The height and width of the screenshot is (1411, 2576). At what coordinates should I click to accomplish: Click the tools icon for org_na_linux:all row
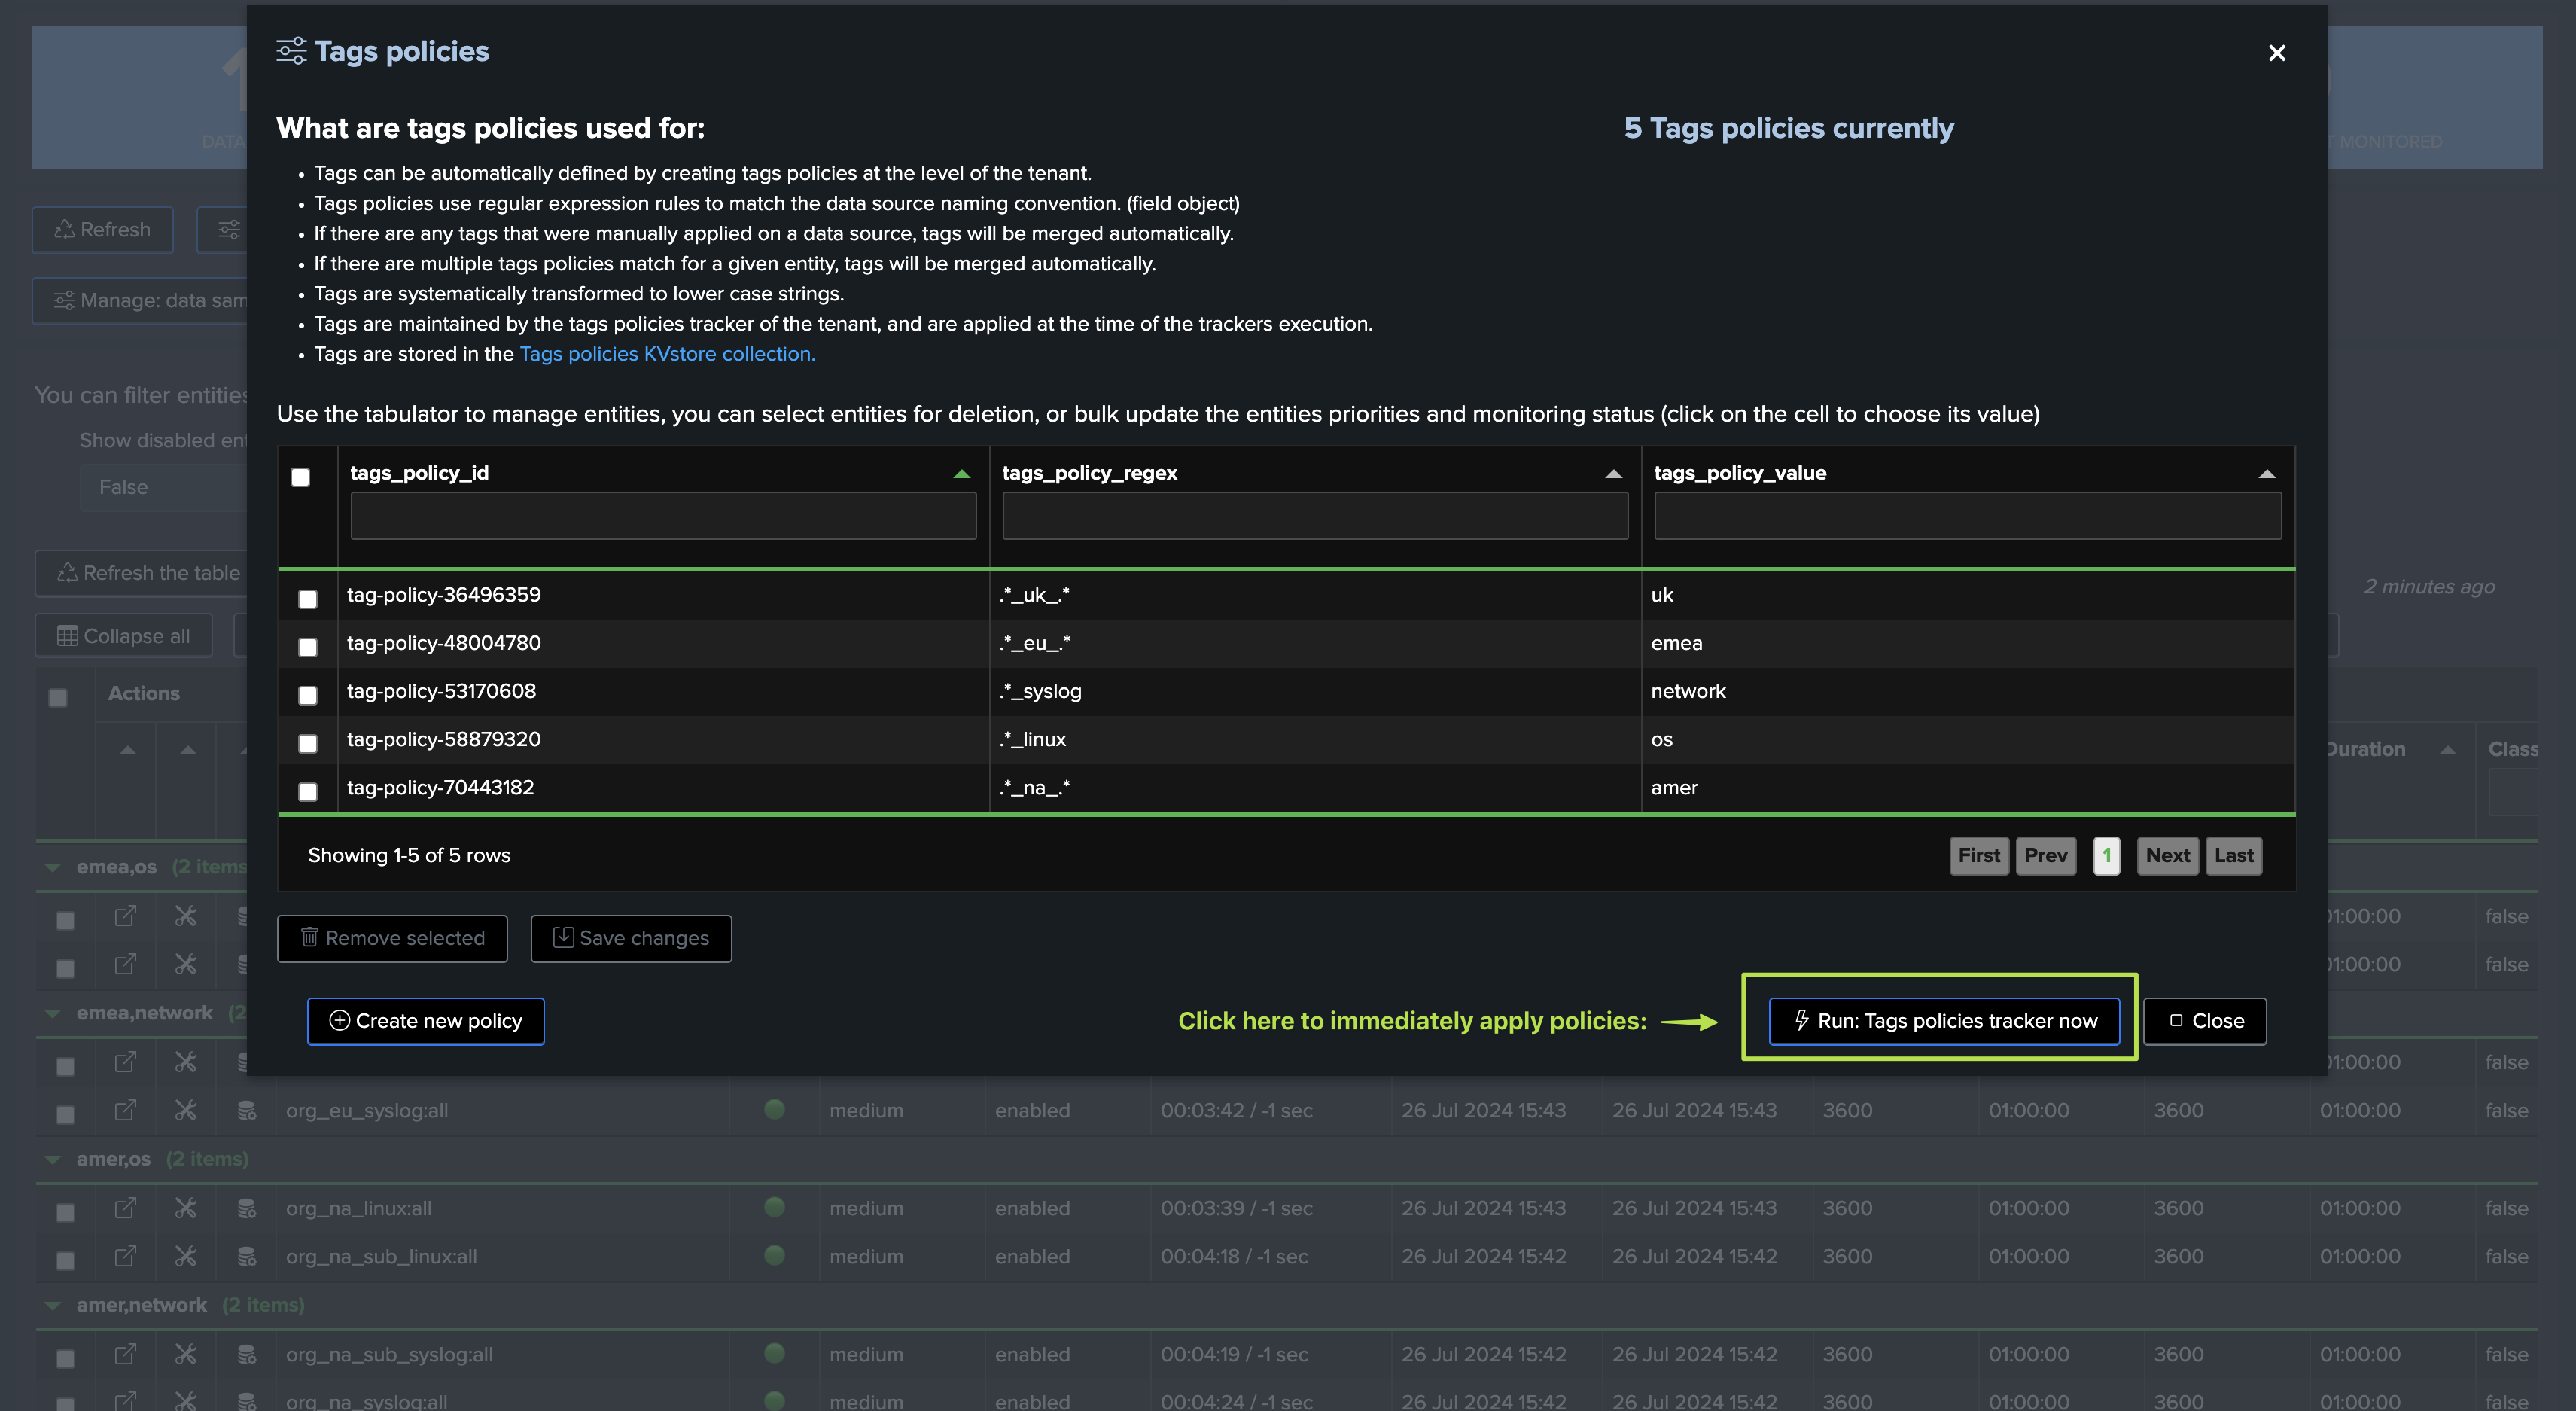(186, 1208)
